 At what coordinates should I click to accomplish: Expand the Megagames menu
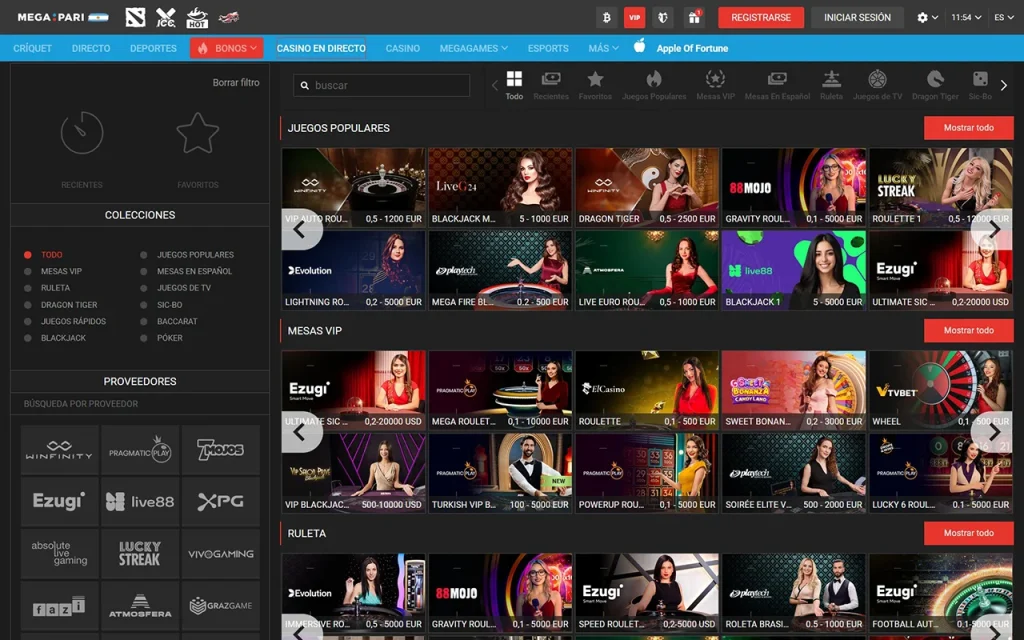473,48
